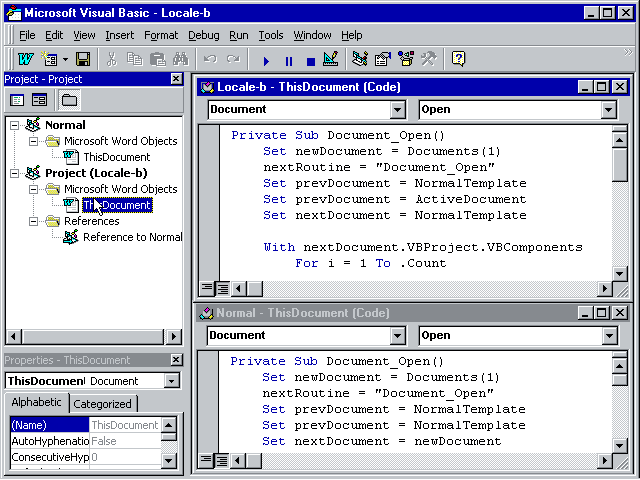Click the View Code button in Project panel
640x480 pixels.
(x=17, y=100)
